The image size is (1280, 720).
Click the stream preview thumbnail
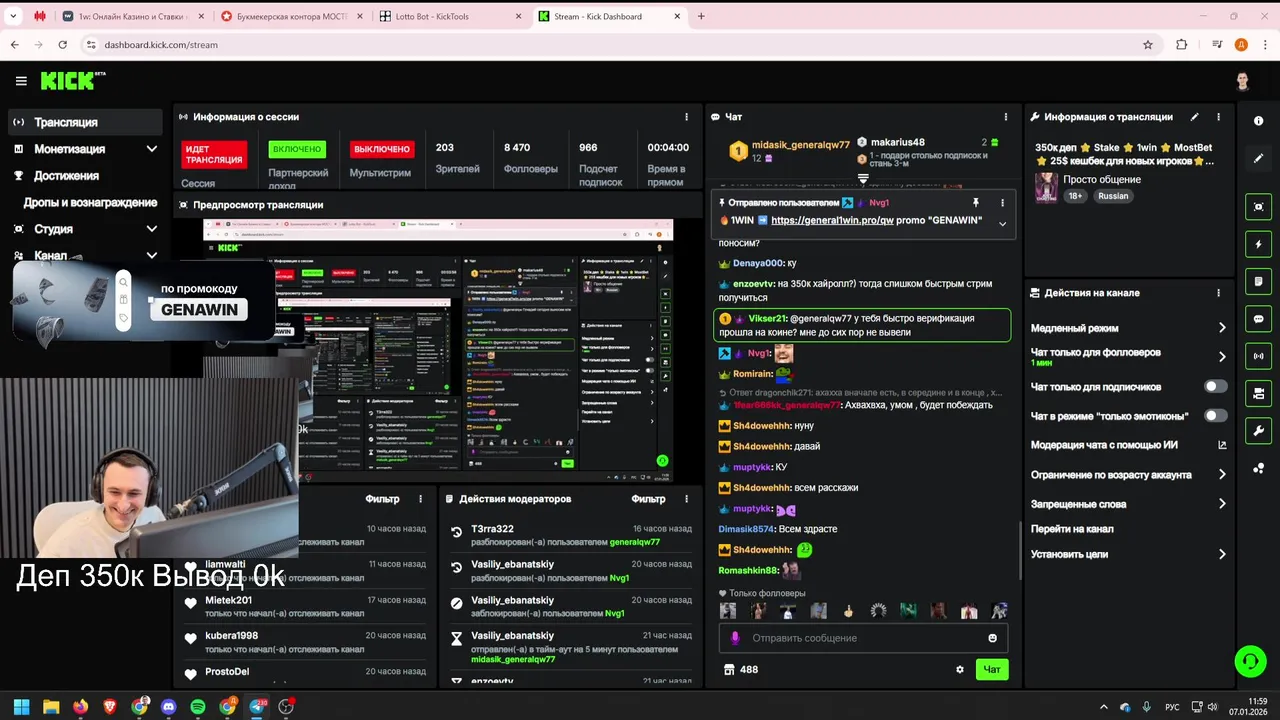(438, 350)
